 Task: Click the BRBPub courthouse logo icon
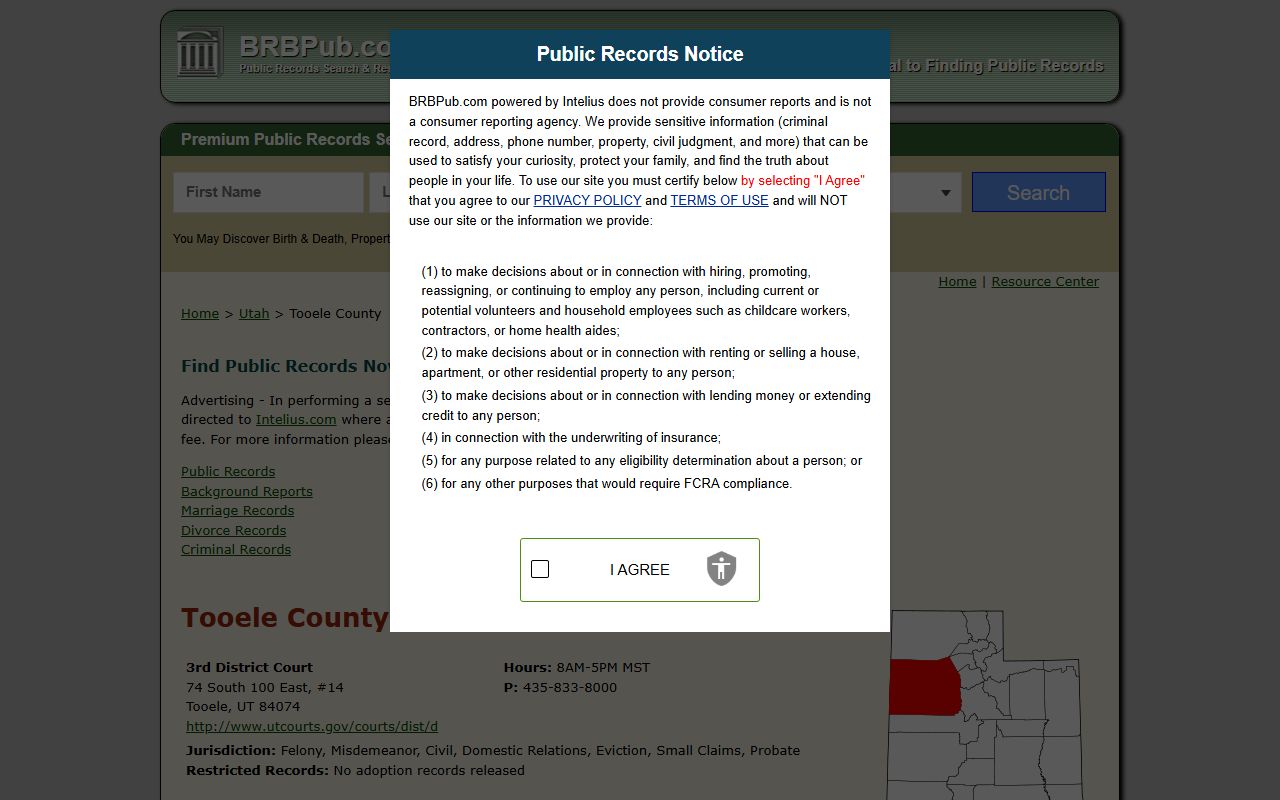(199, 52)
